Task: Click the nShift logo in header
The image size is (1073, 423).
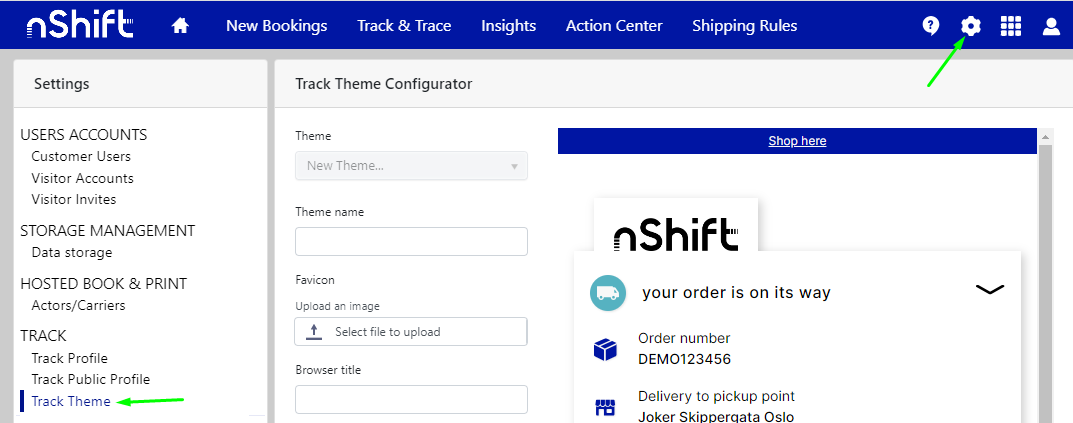Action: coord(80,26)
